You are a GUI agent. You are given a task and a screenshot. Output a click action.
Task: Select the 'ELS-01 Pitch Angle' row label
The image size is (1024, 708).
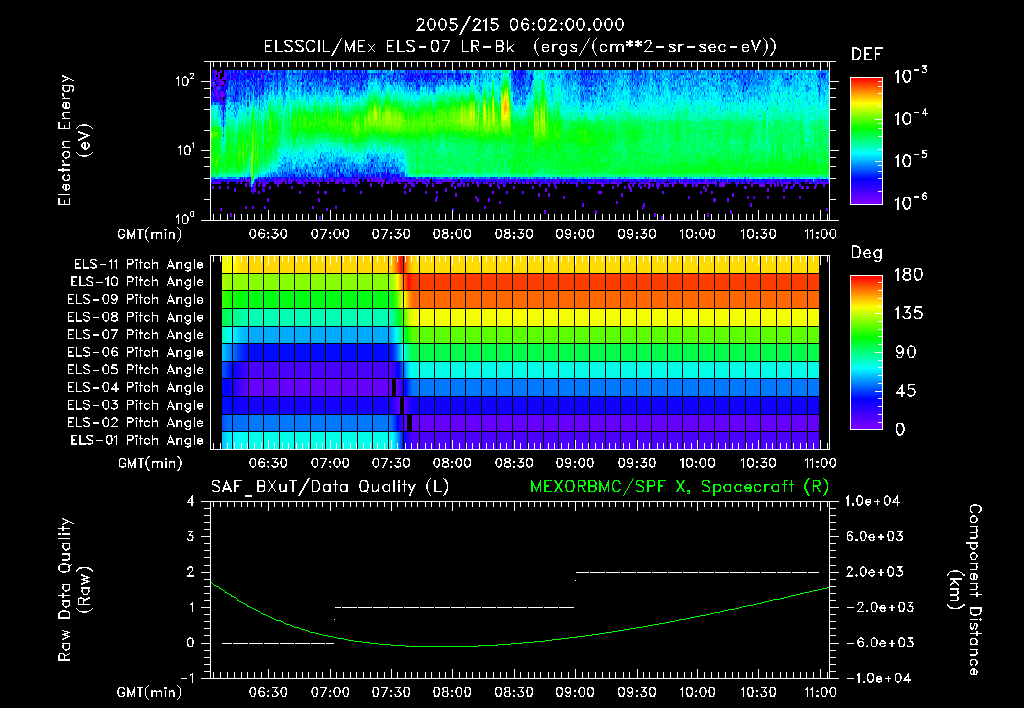[x=136, y=440]
